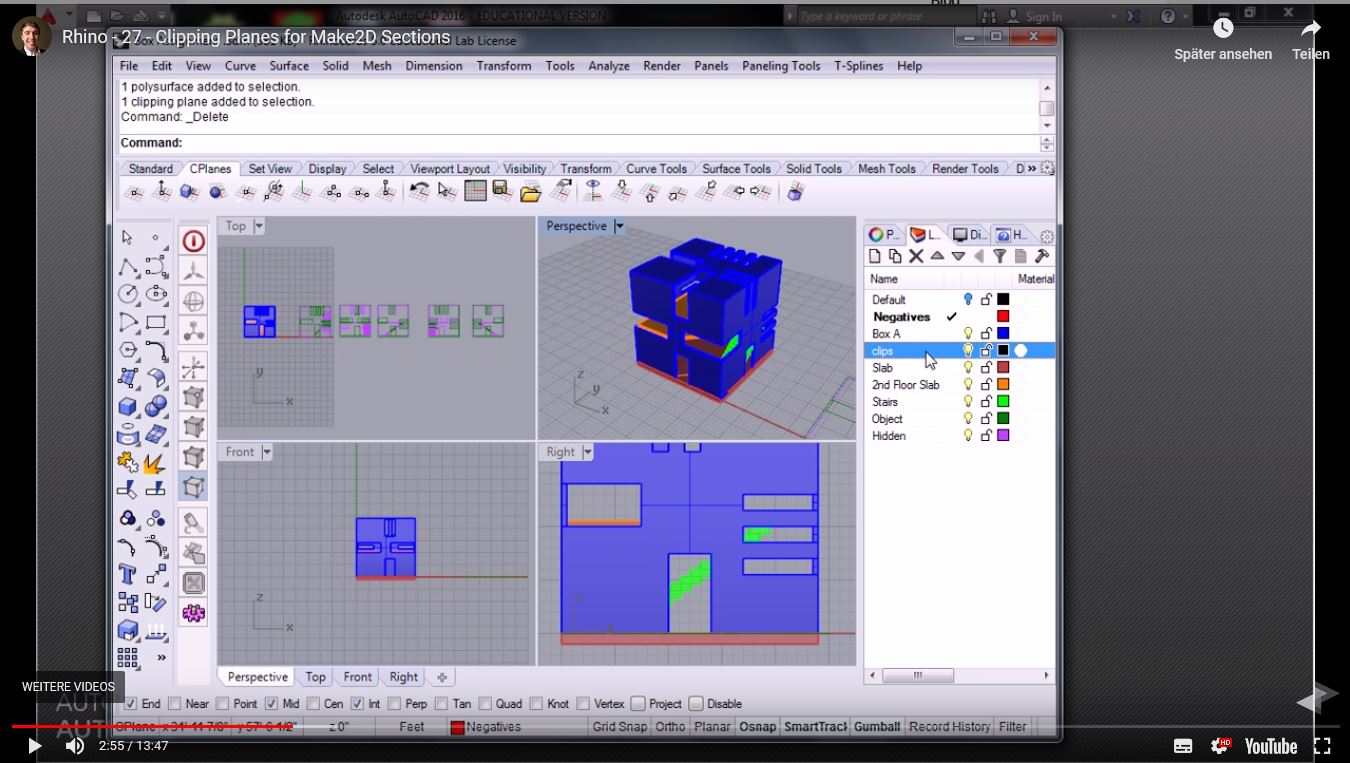Click the Explode tool icon

click(x=156, y=463)
